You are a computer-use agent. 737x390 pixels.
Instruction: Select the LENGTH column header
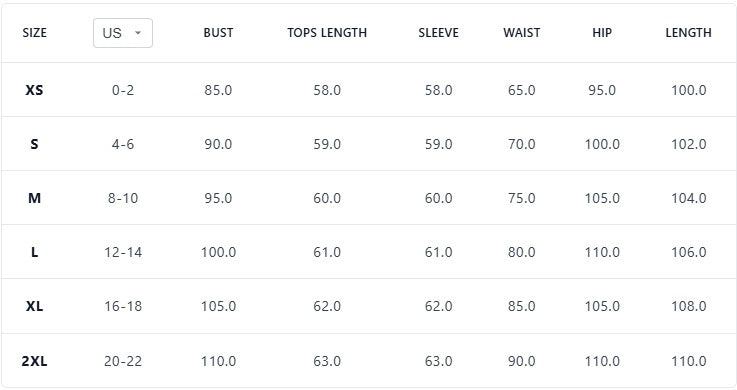coord(689,33)
